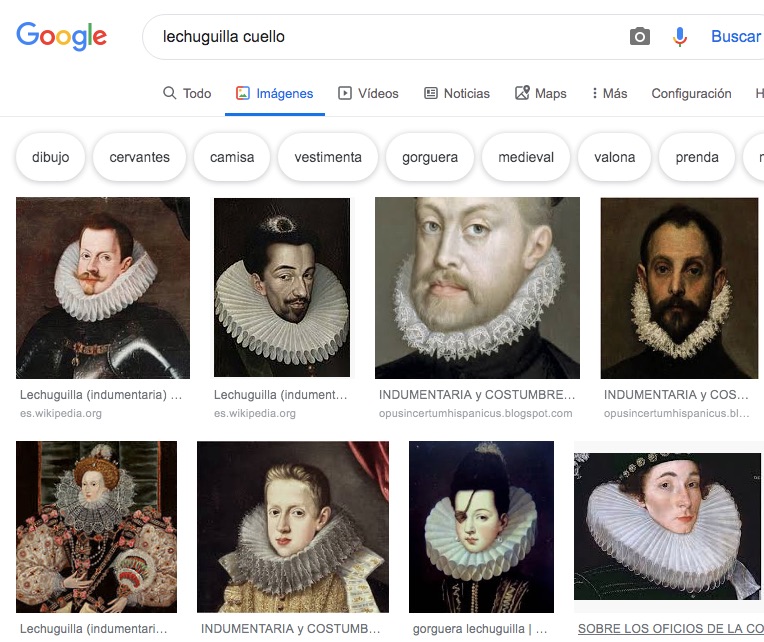Start voice search with microphone icon
This screenshot has height=642, width=764.
coord(680,37)
